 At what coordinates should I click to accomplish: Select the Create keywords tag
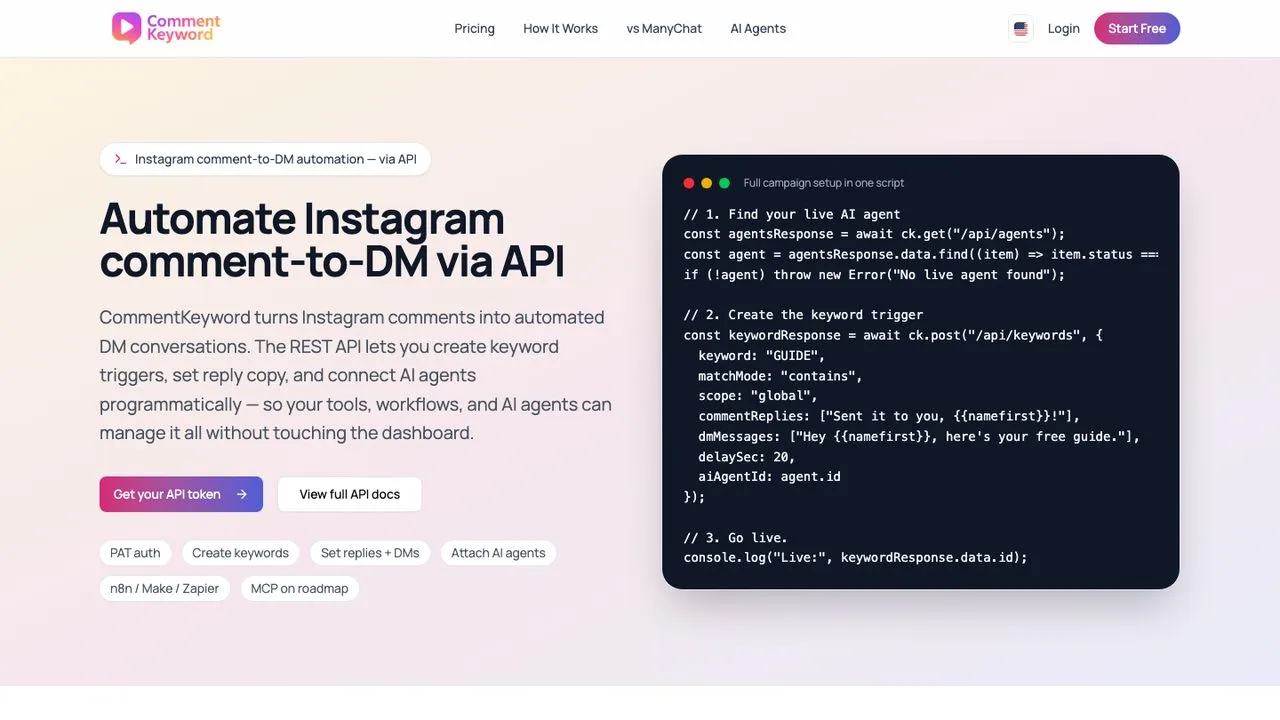(x=240, y=553)
